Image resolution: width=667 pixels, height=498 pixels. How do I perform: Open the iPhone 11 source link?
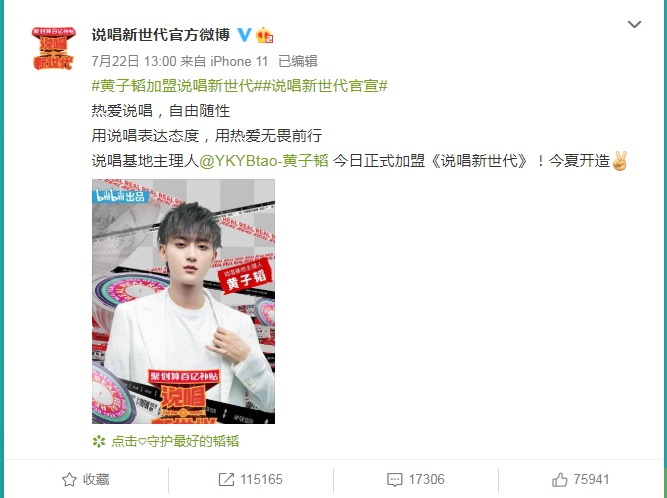click(239, 62)
